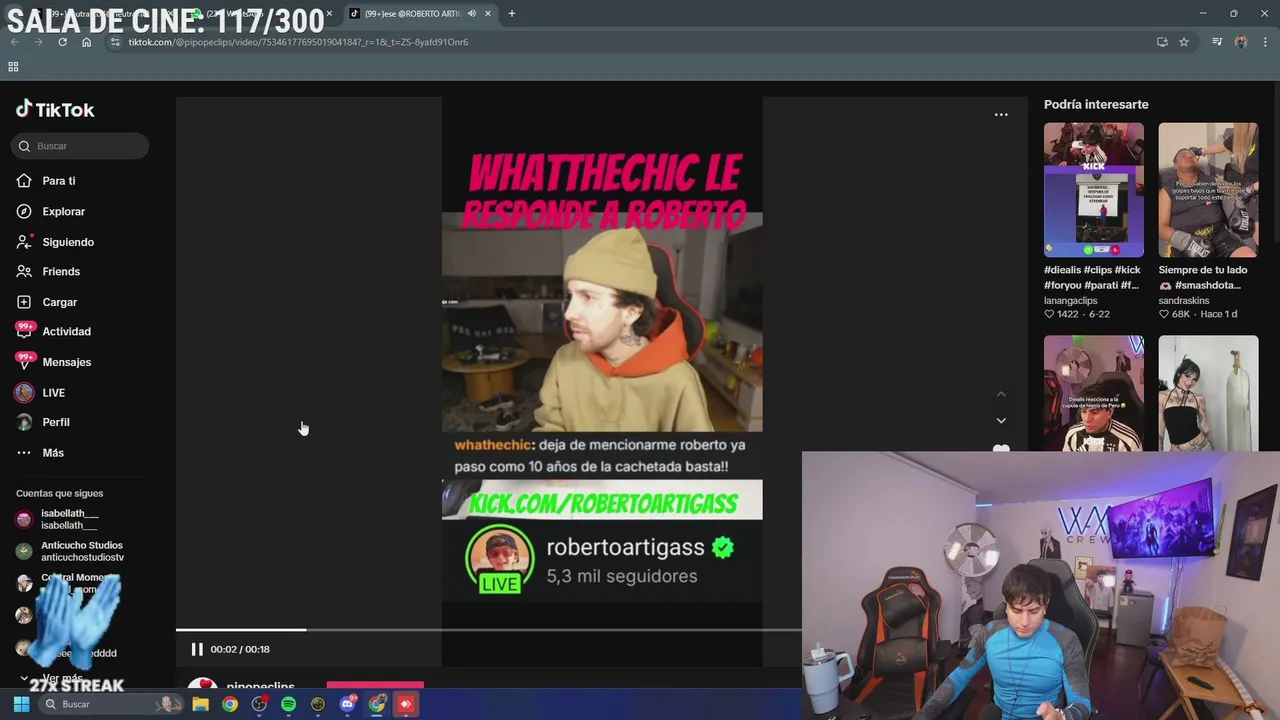
Task: Click install app icon in address bar
Action: pyautogui.click(x=1162, y=42)
